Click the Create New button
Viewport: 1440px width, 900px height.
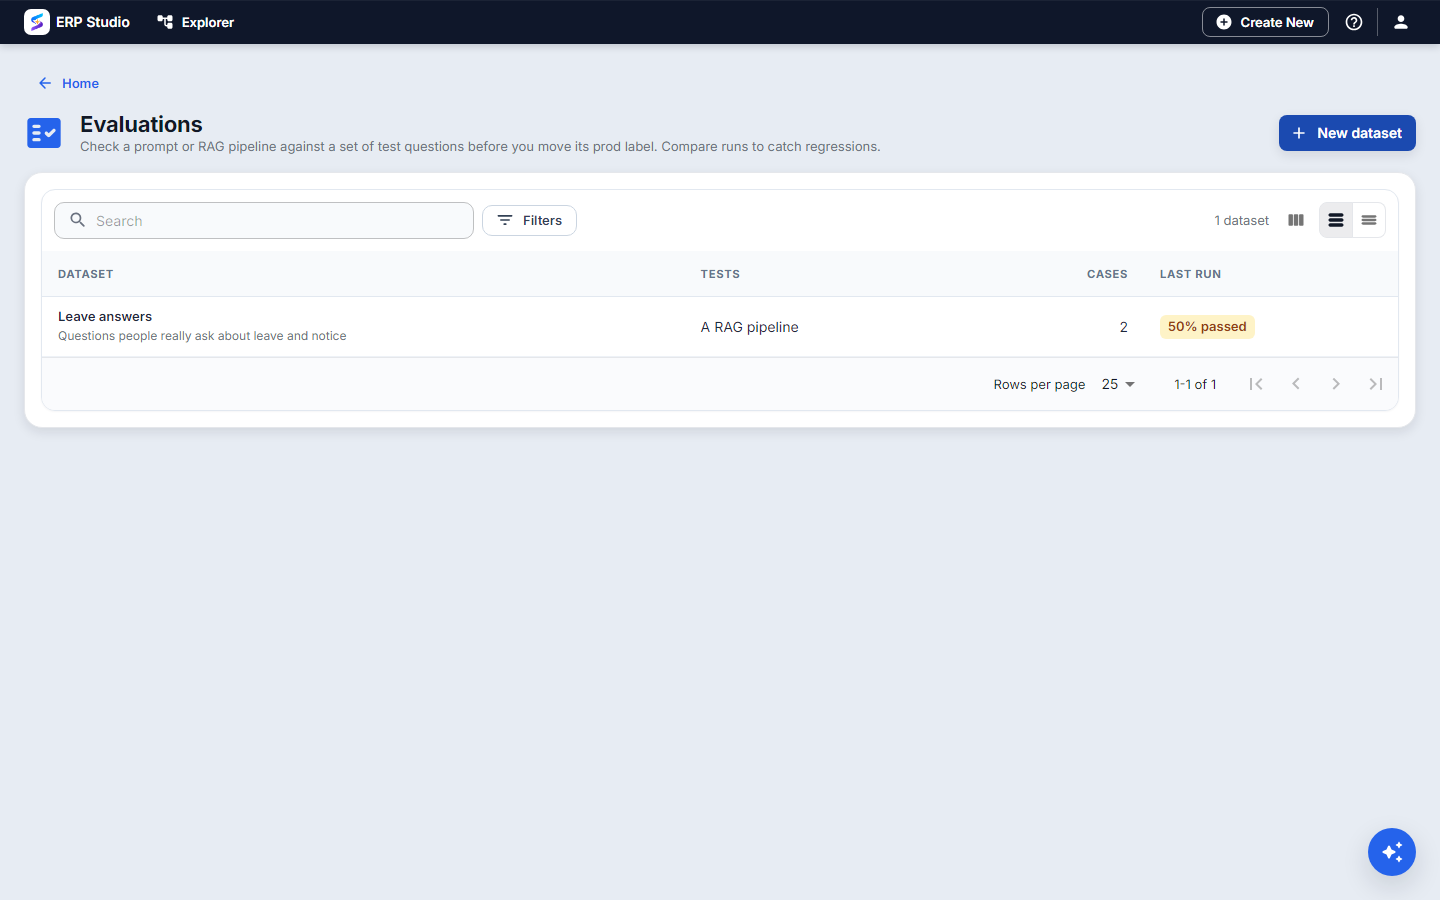1265,22
